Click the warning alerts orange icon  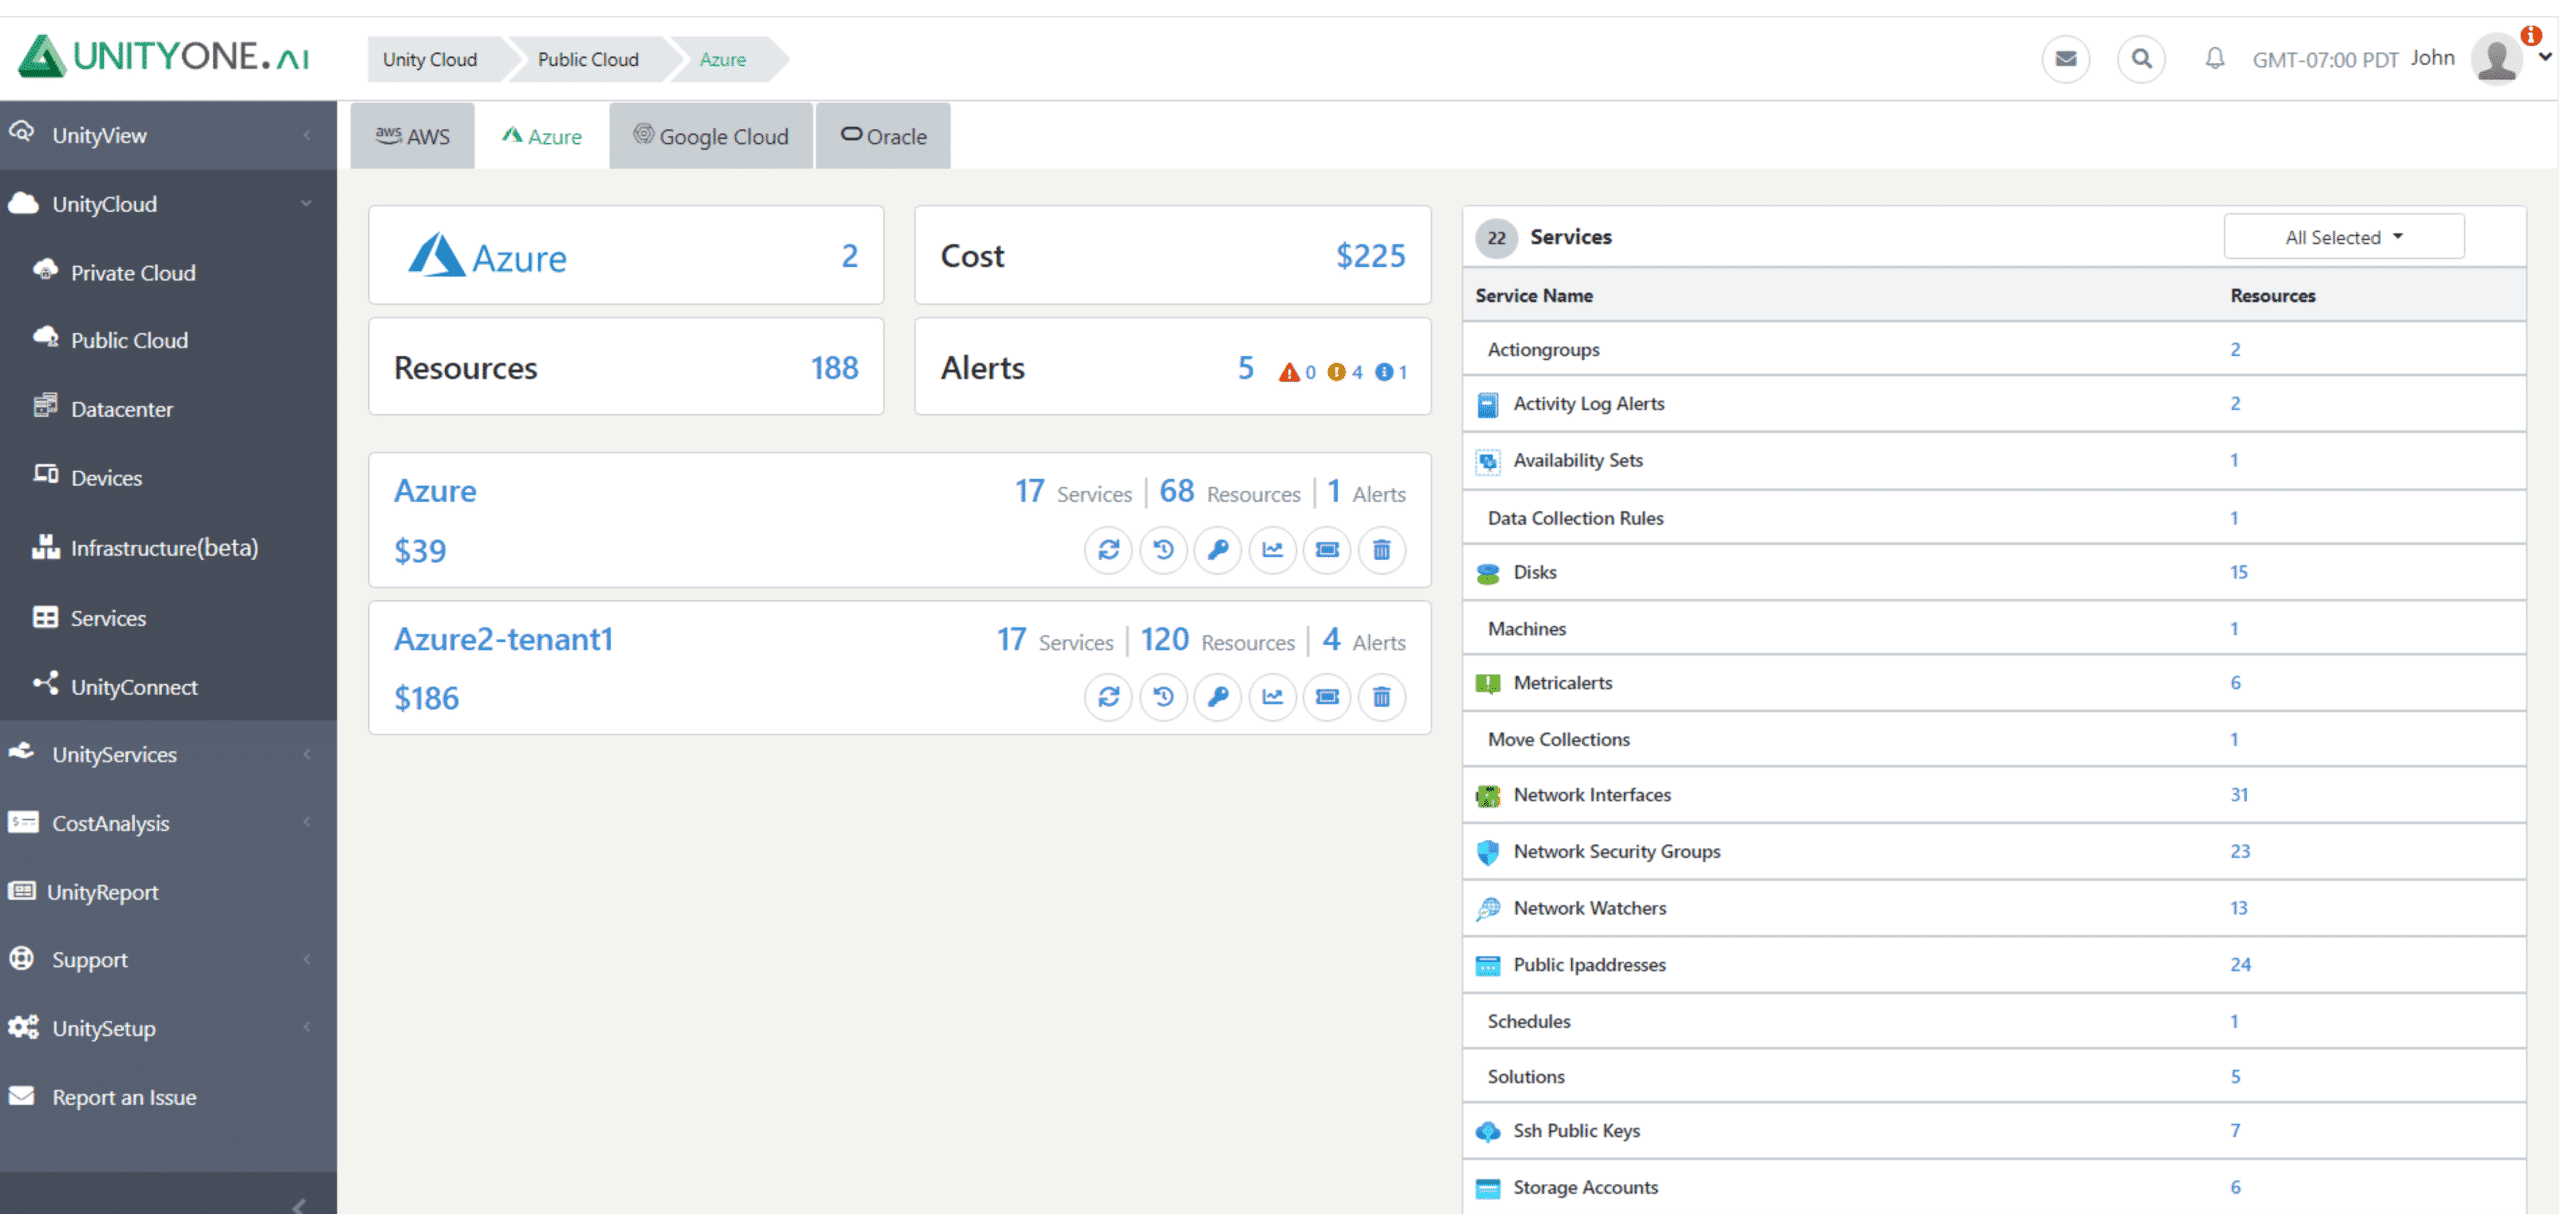(x=1336, y=372)
